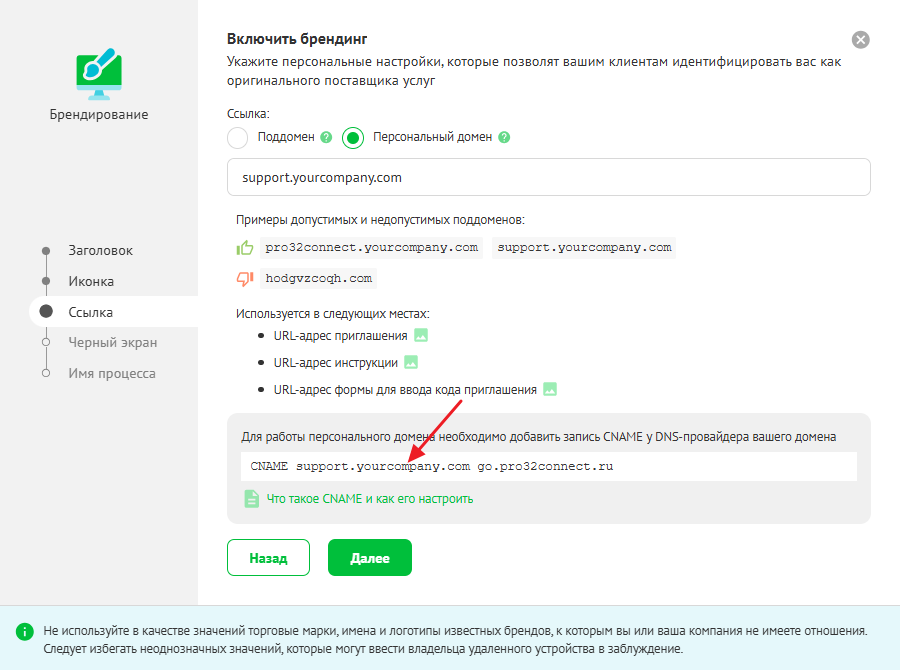Click the info icon in bottom notice bar

tap(24, 632)
